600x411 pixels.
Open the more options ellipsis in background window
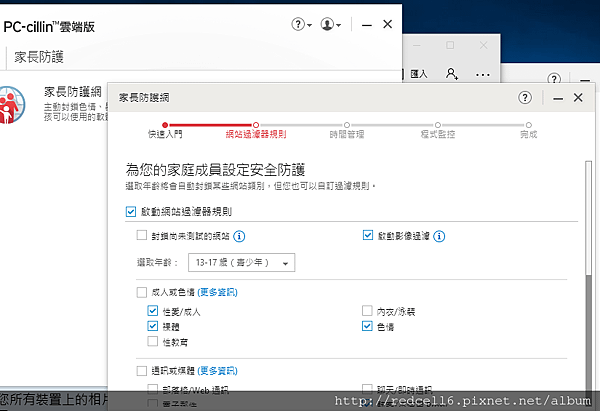pos(483,75)
